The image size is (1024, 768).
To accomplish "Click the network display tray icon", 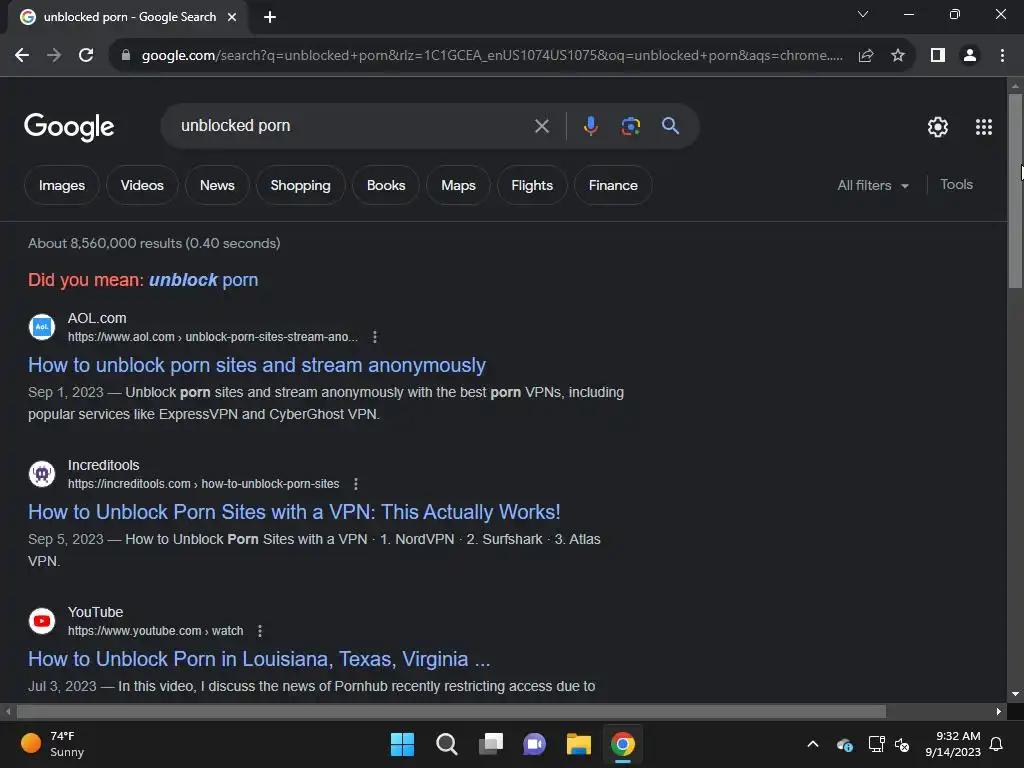I will [876, 744].
